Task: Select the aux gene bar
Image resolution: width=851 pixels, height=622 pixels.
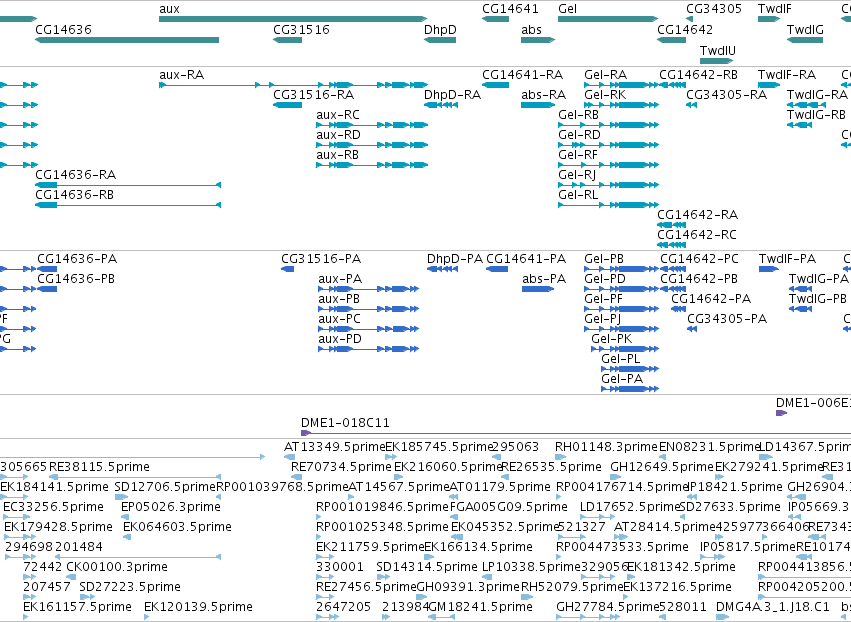Action: point(293,19)
